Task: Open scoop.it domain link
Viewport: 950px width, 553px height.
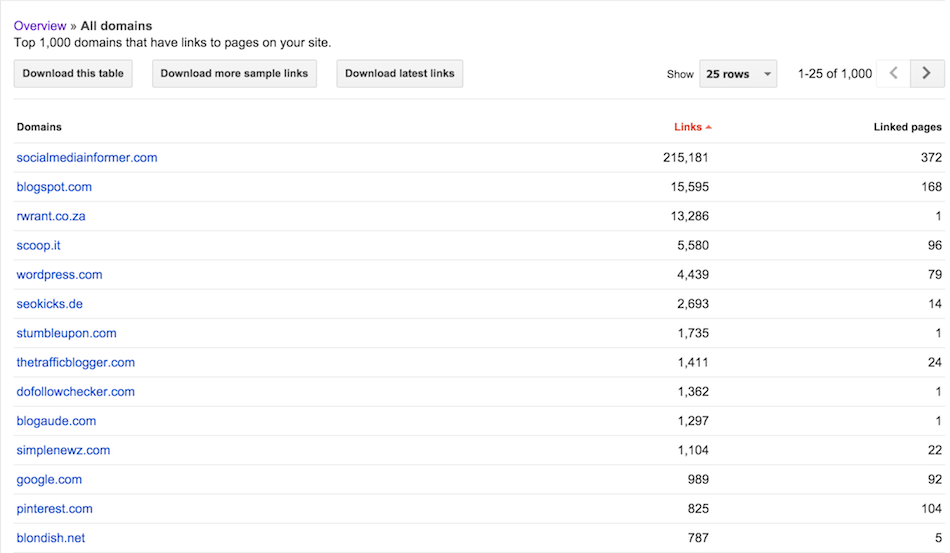Action: click(x=38, y=245)
